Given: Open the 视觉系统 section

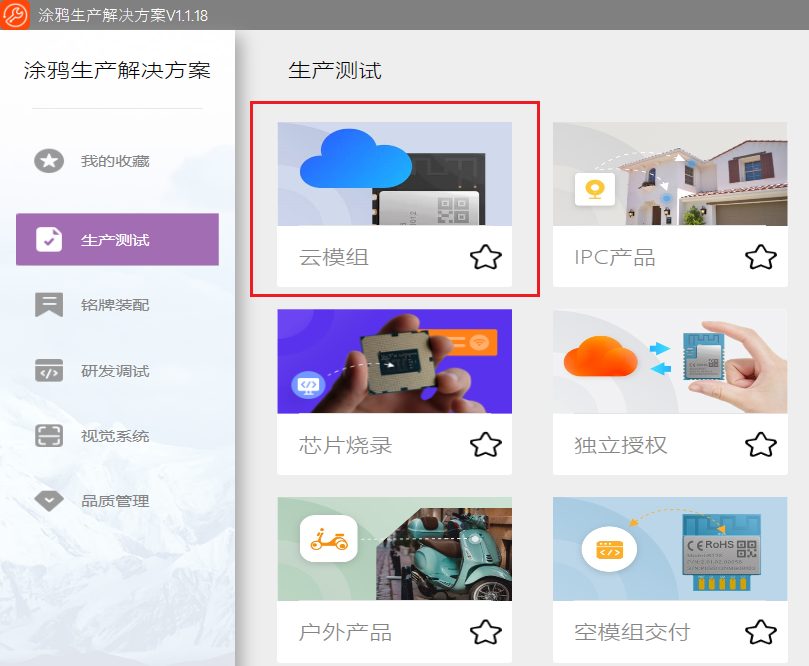Looking at the screenshot, I should (x=117, y=436).
